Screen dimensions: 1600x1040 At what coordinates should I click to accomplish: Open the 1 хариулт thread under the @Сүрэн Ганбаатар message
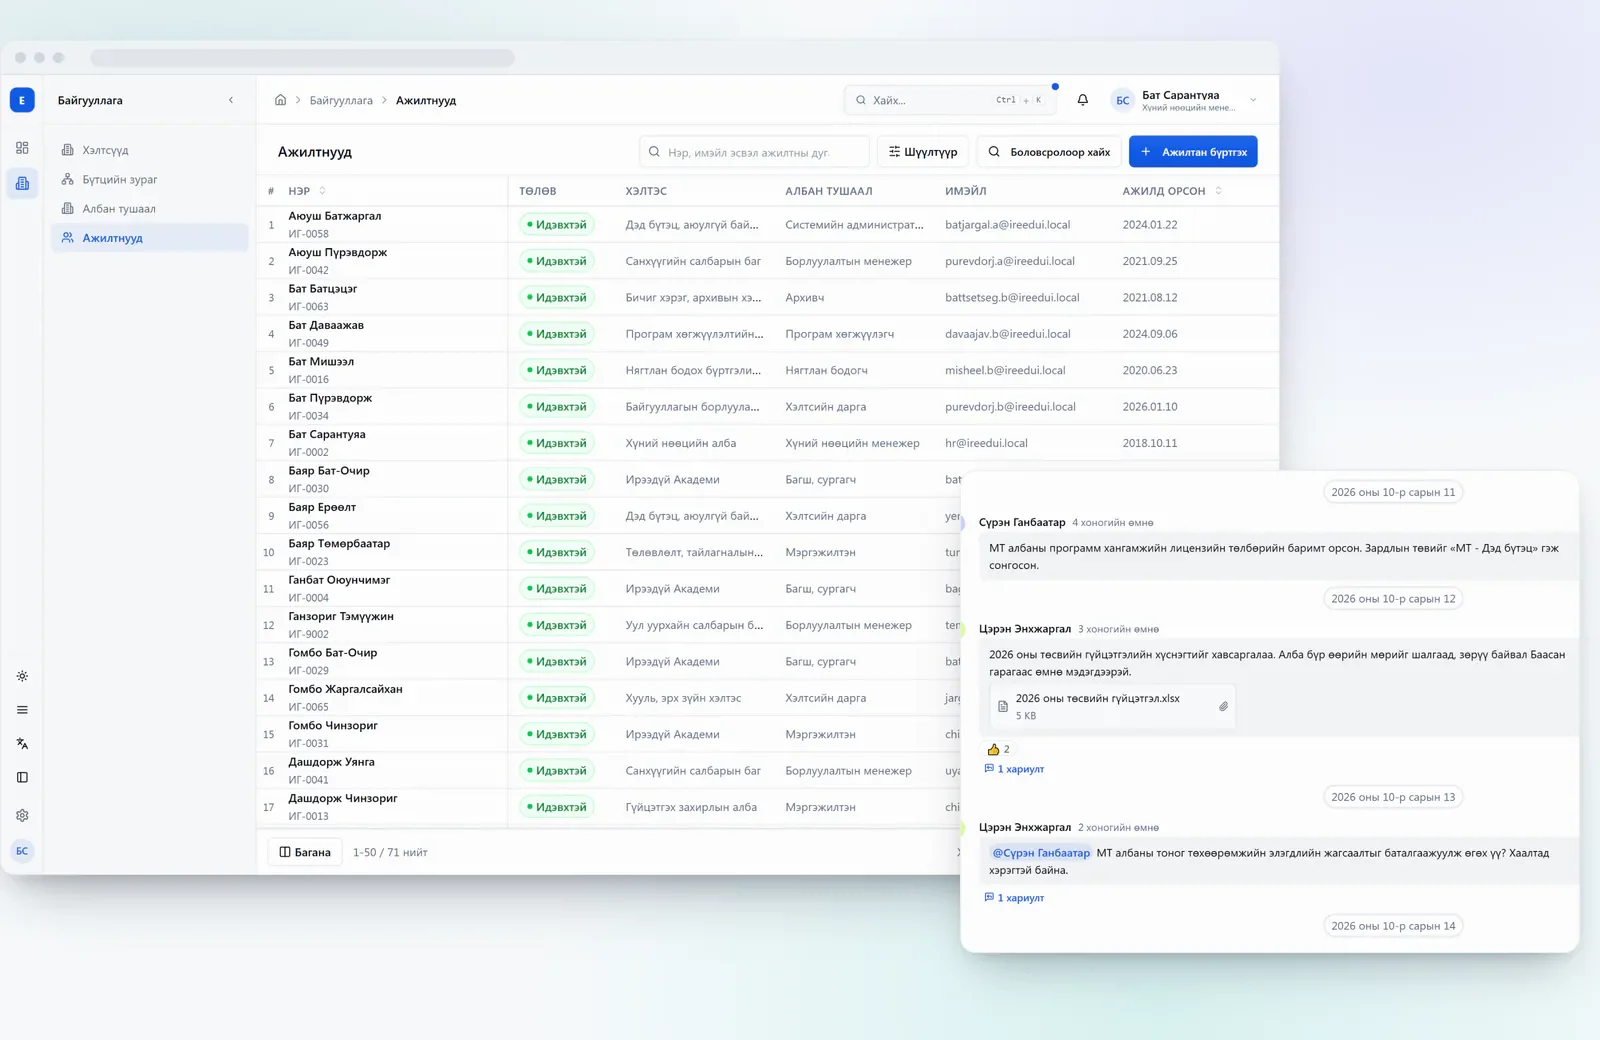point(1014,898)
